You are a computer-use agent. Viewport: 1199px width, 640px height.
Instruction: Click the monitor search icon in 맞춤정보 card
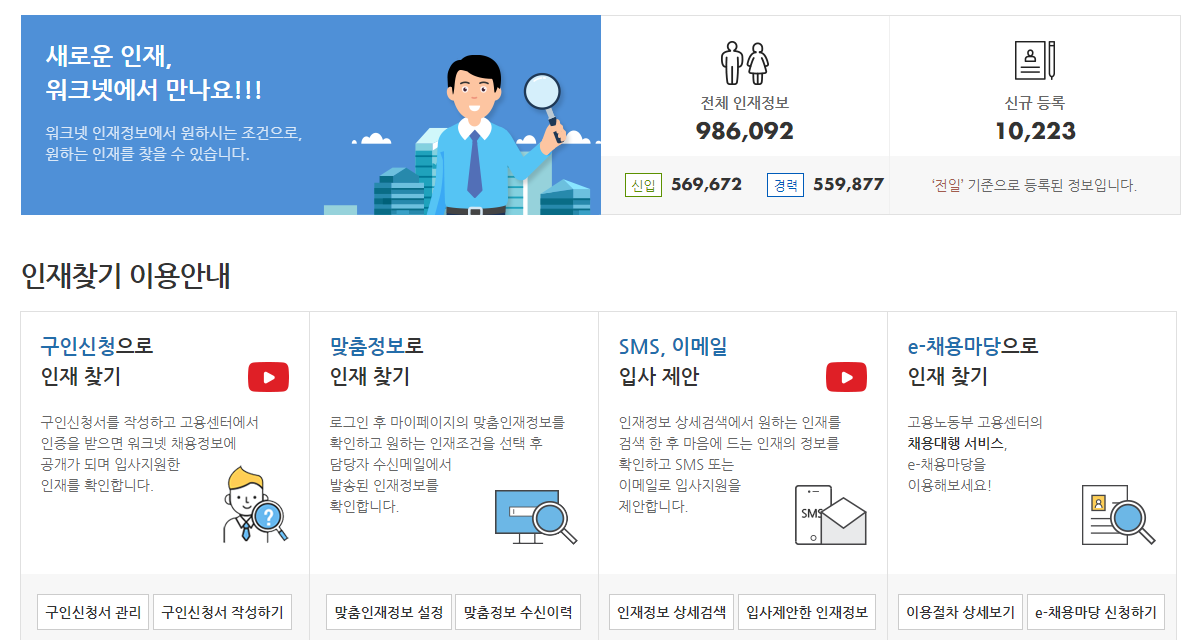pos(536,517)
